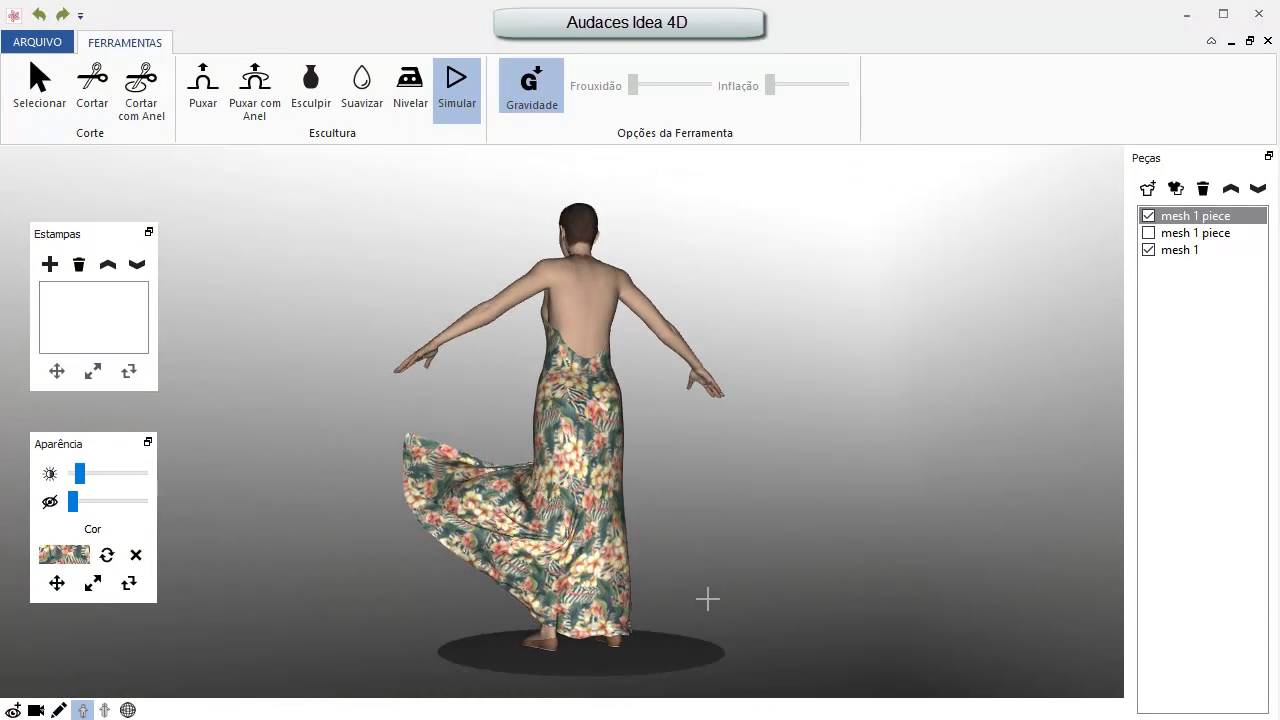Select the Puxar pull tool

(x=203, y=86)
